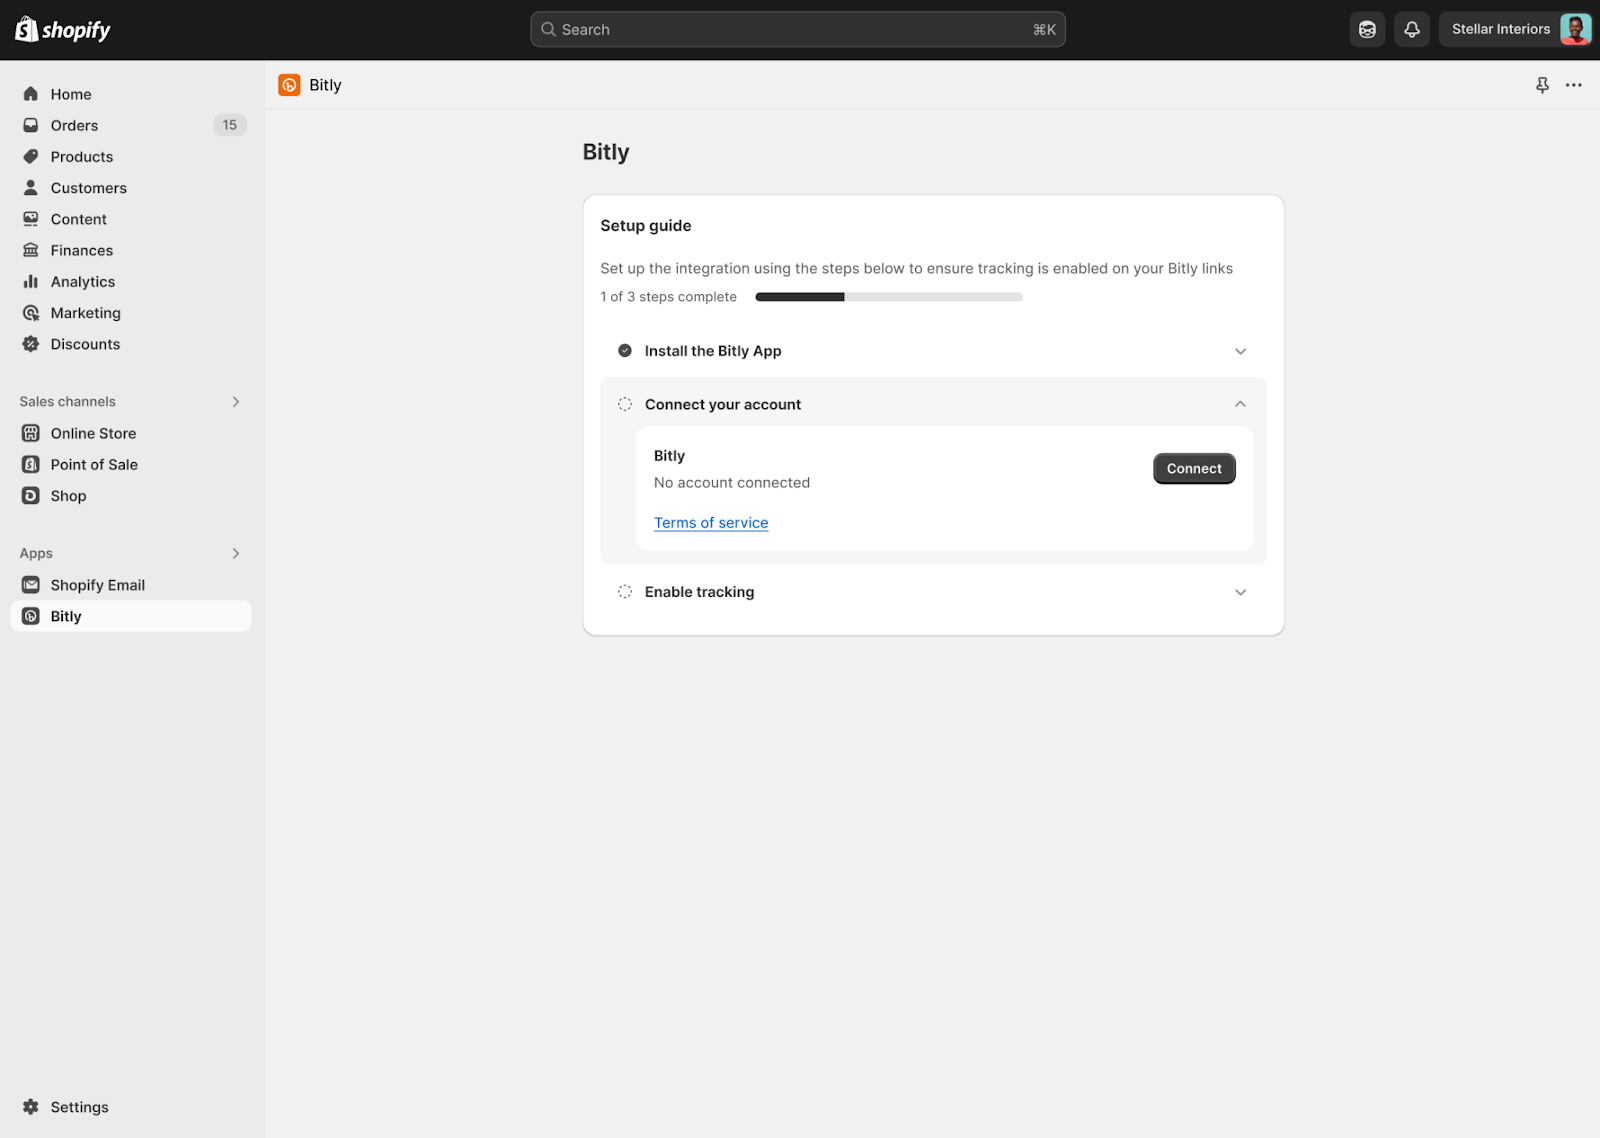Select the Analytics icon

pyautogui.click(x=30, y=281)
